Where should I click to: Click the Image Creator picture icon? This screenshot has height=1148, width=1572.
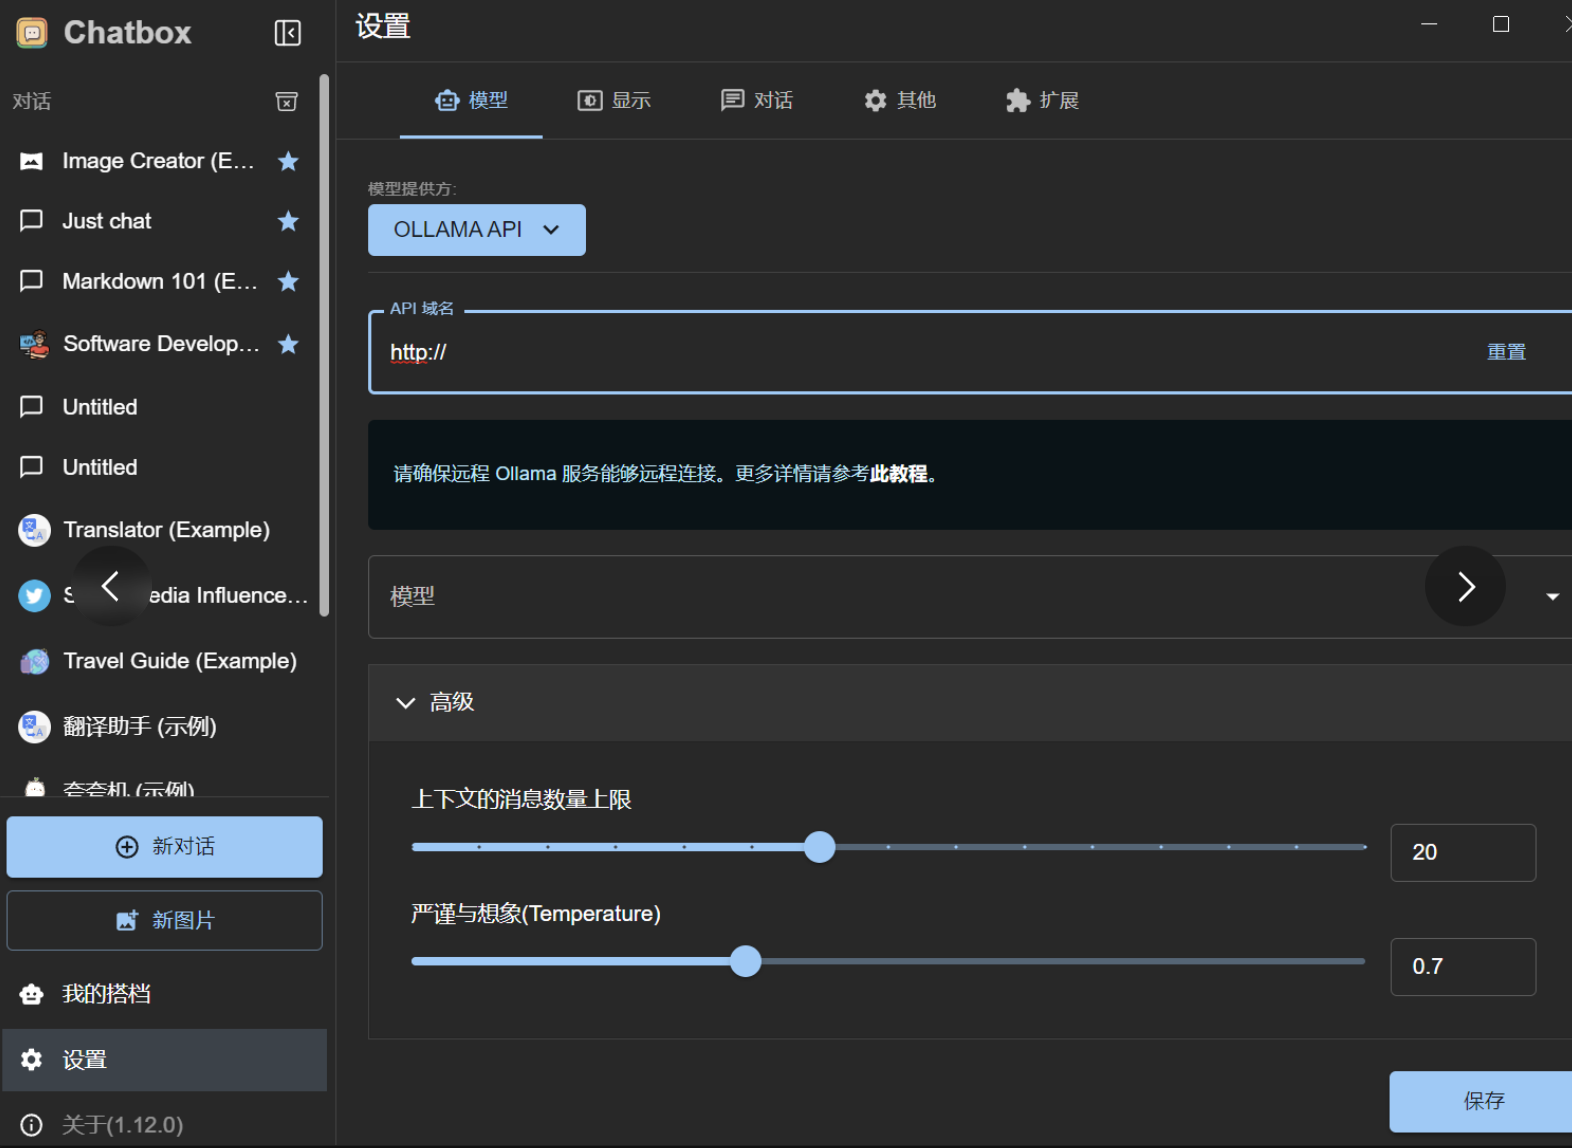(32, 161)
